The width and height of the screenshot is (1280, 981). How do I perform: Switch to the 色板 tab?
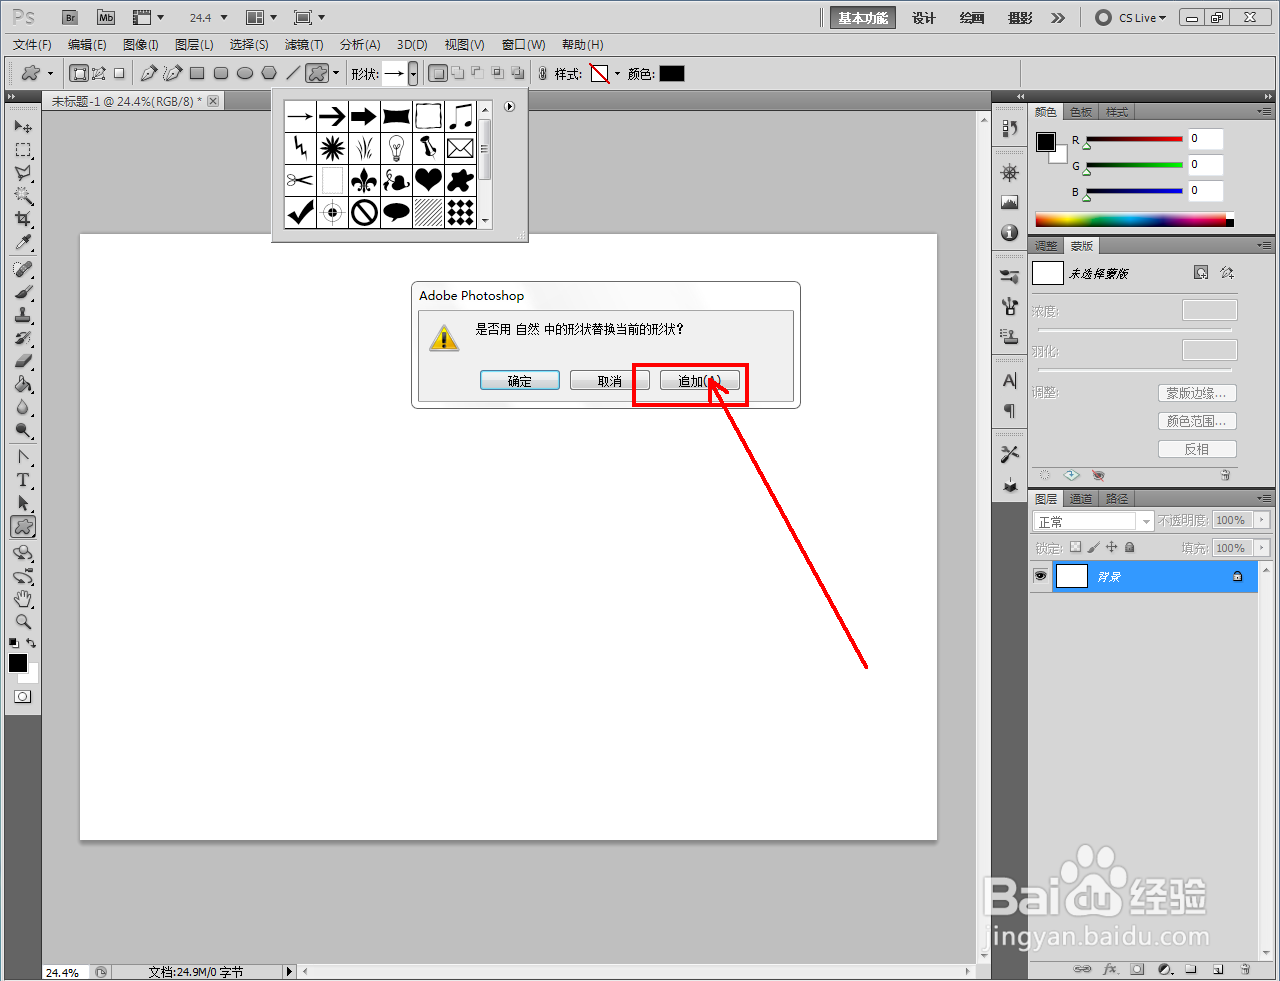click(x=1082, y=112)
